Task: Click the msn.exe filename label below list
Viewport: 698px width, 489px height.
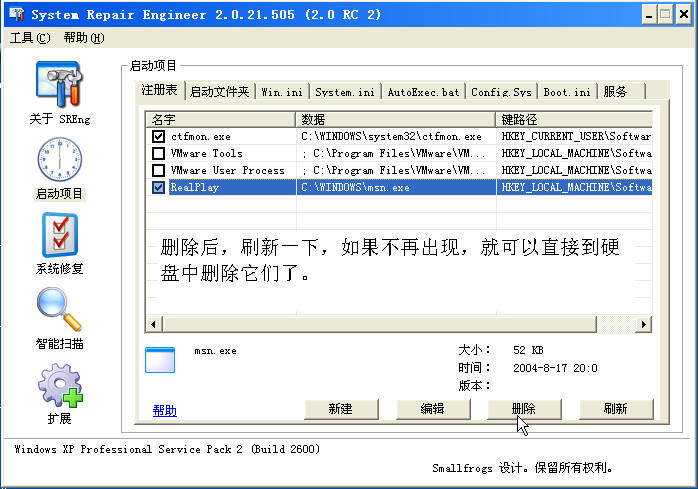Action: point(215,351)
